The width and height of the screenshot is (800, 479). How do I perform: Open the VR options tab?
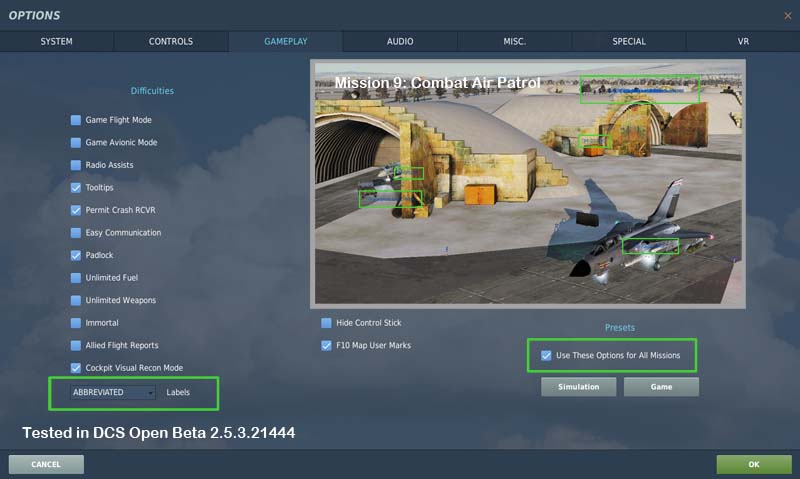743,41
